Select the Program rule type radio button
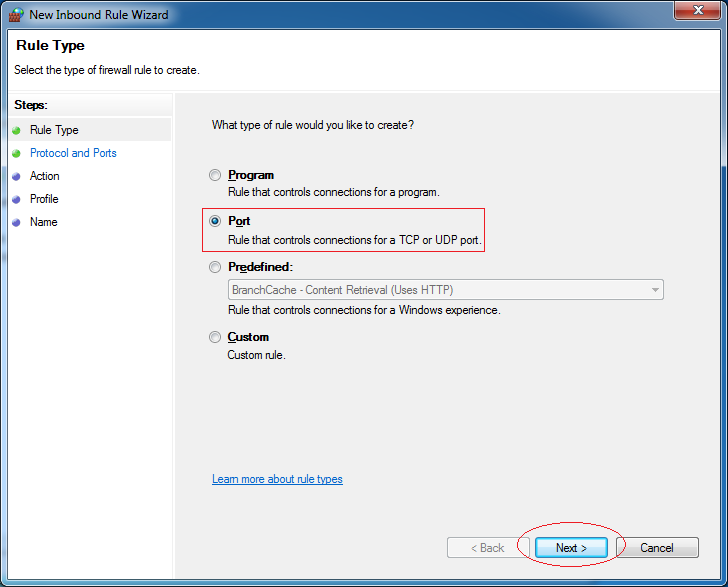This screenshot has height=587, width=728. [214, 175]
